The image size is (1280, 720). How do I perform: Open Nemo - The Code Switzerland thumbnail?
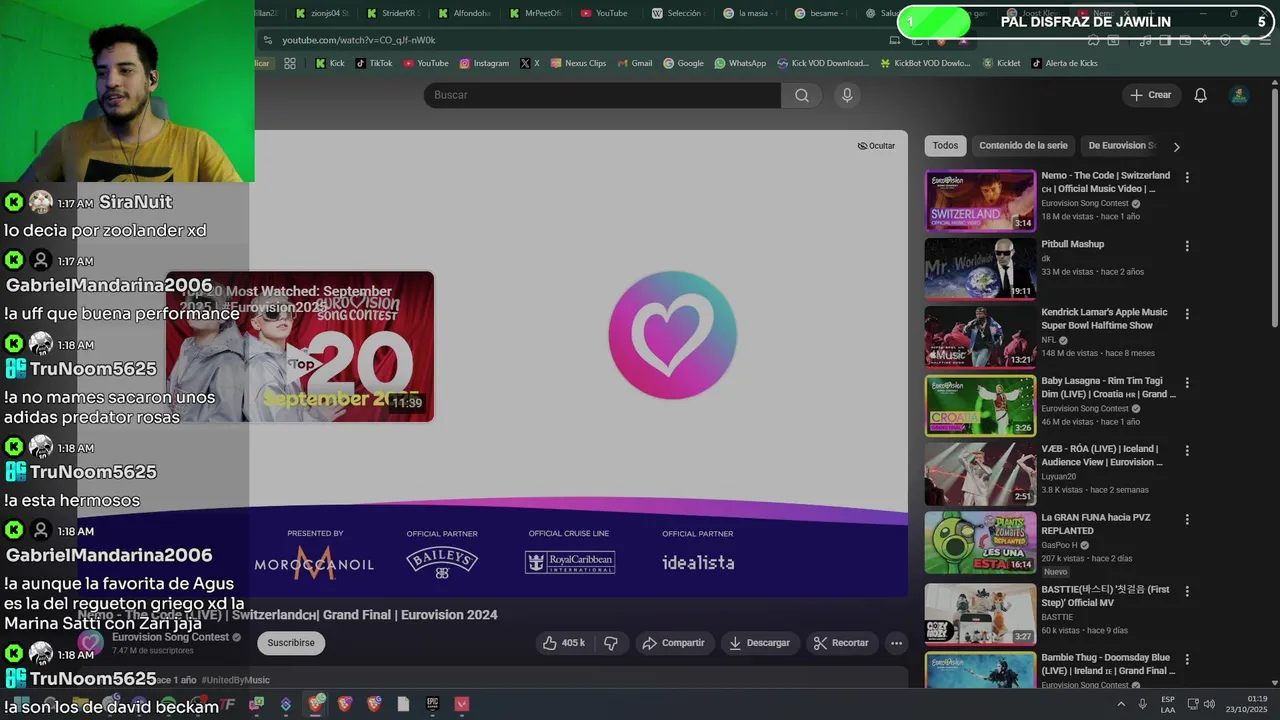click(x=980, y=200)
